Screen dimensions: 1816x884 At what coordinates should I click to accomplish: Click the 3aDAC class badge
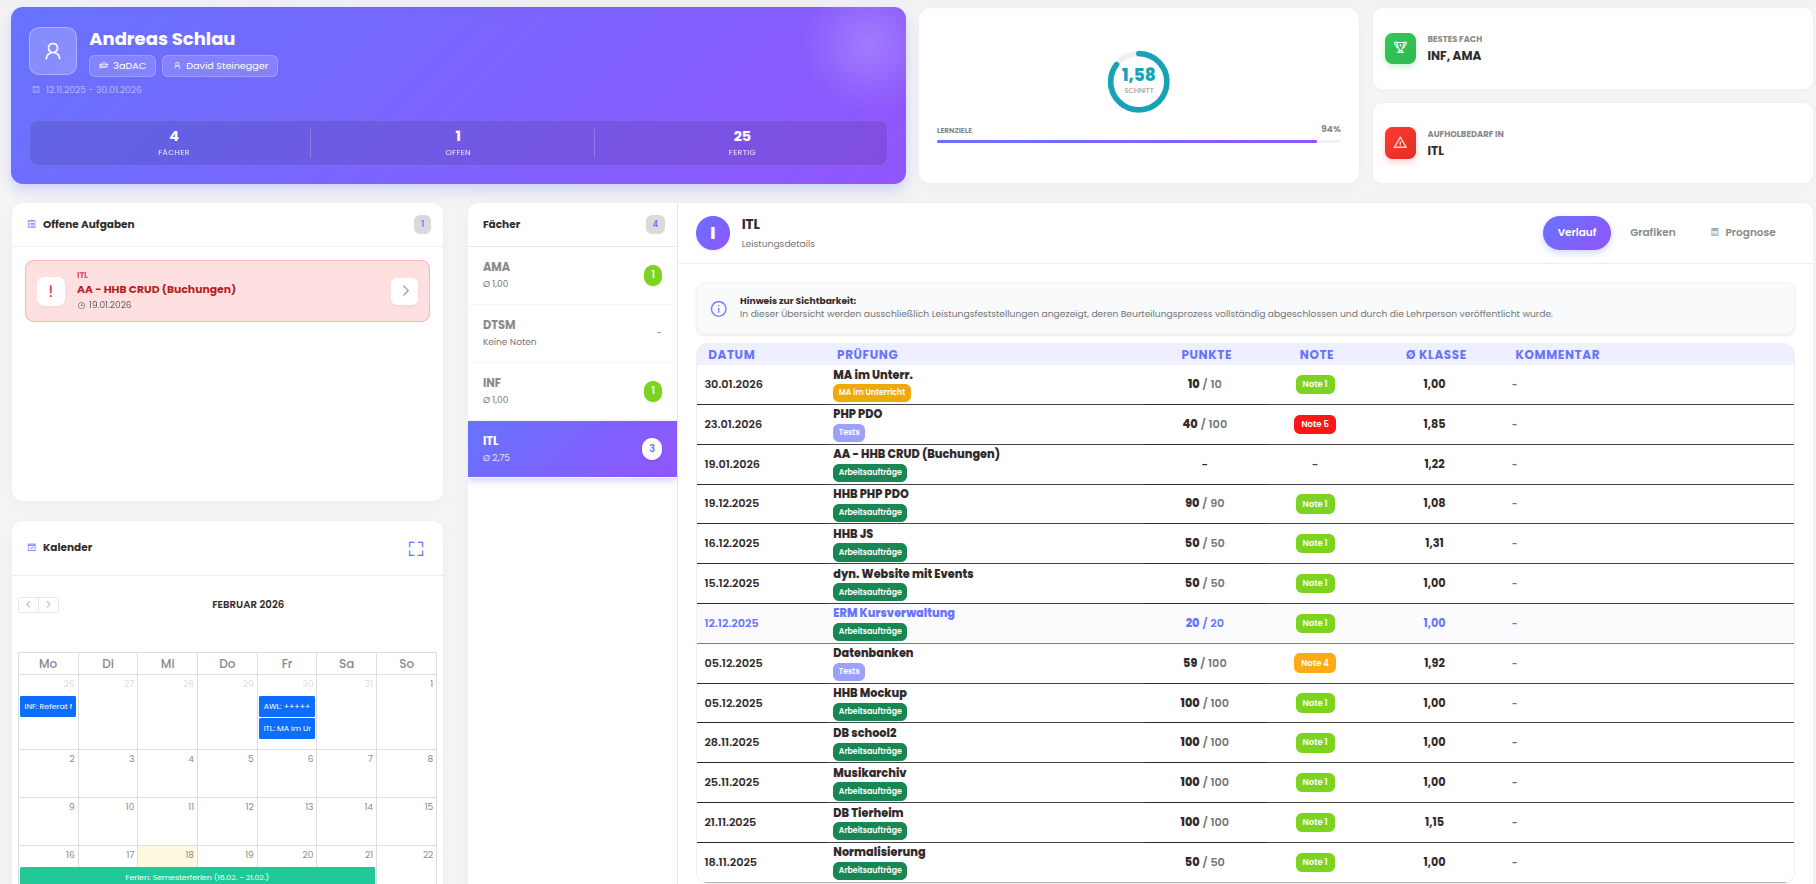coord(122,66)
